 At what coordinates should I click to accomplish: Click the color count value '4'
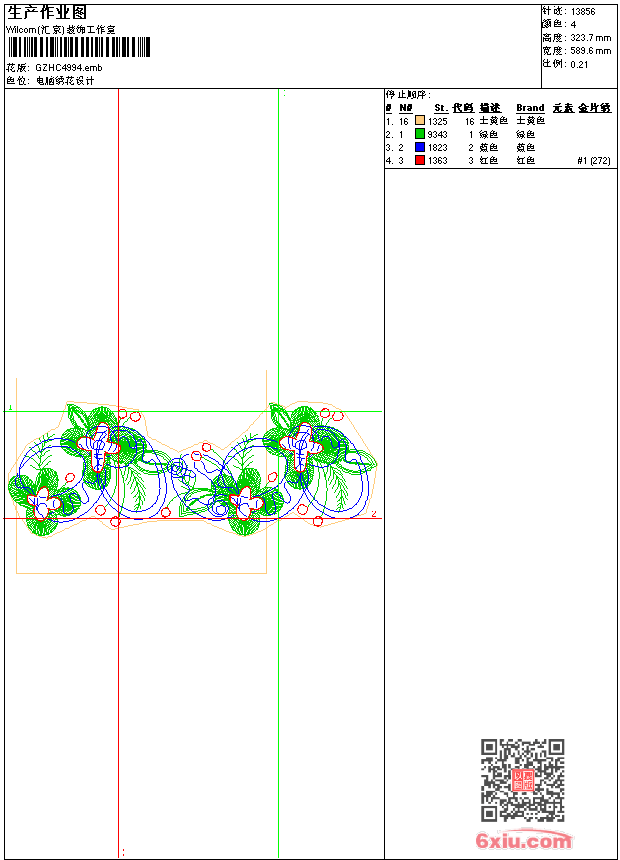[x=573, y=25]
